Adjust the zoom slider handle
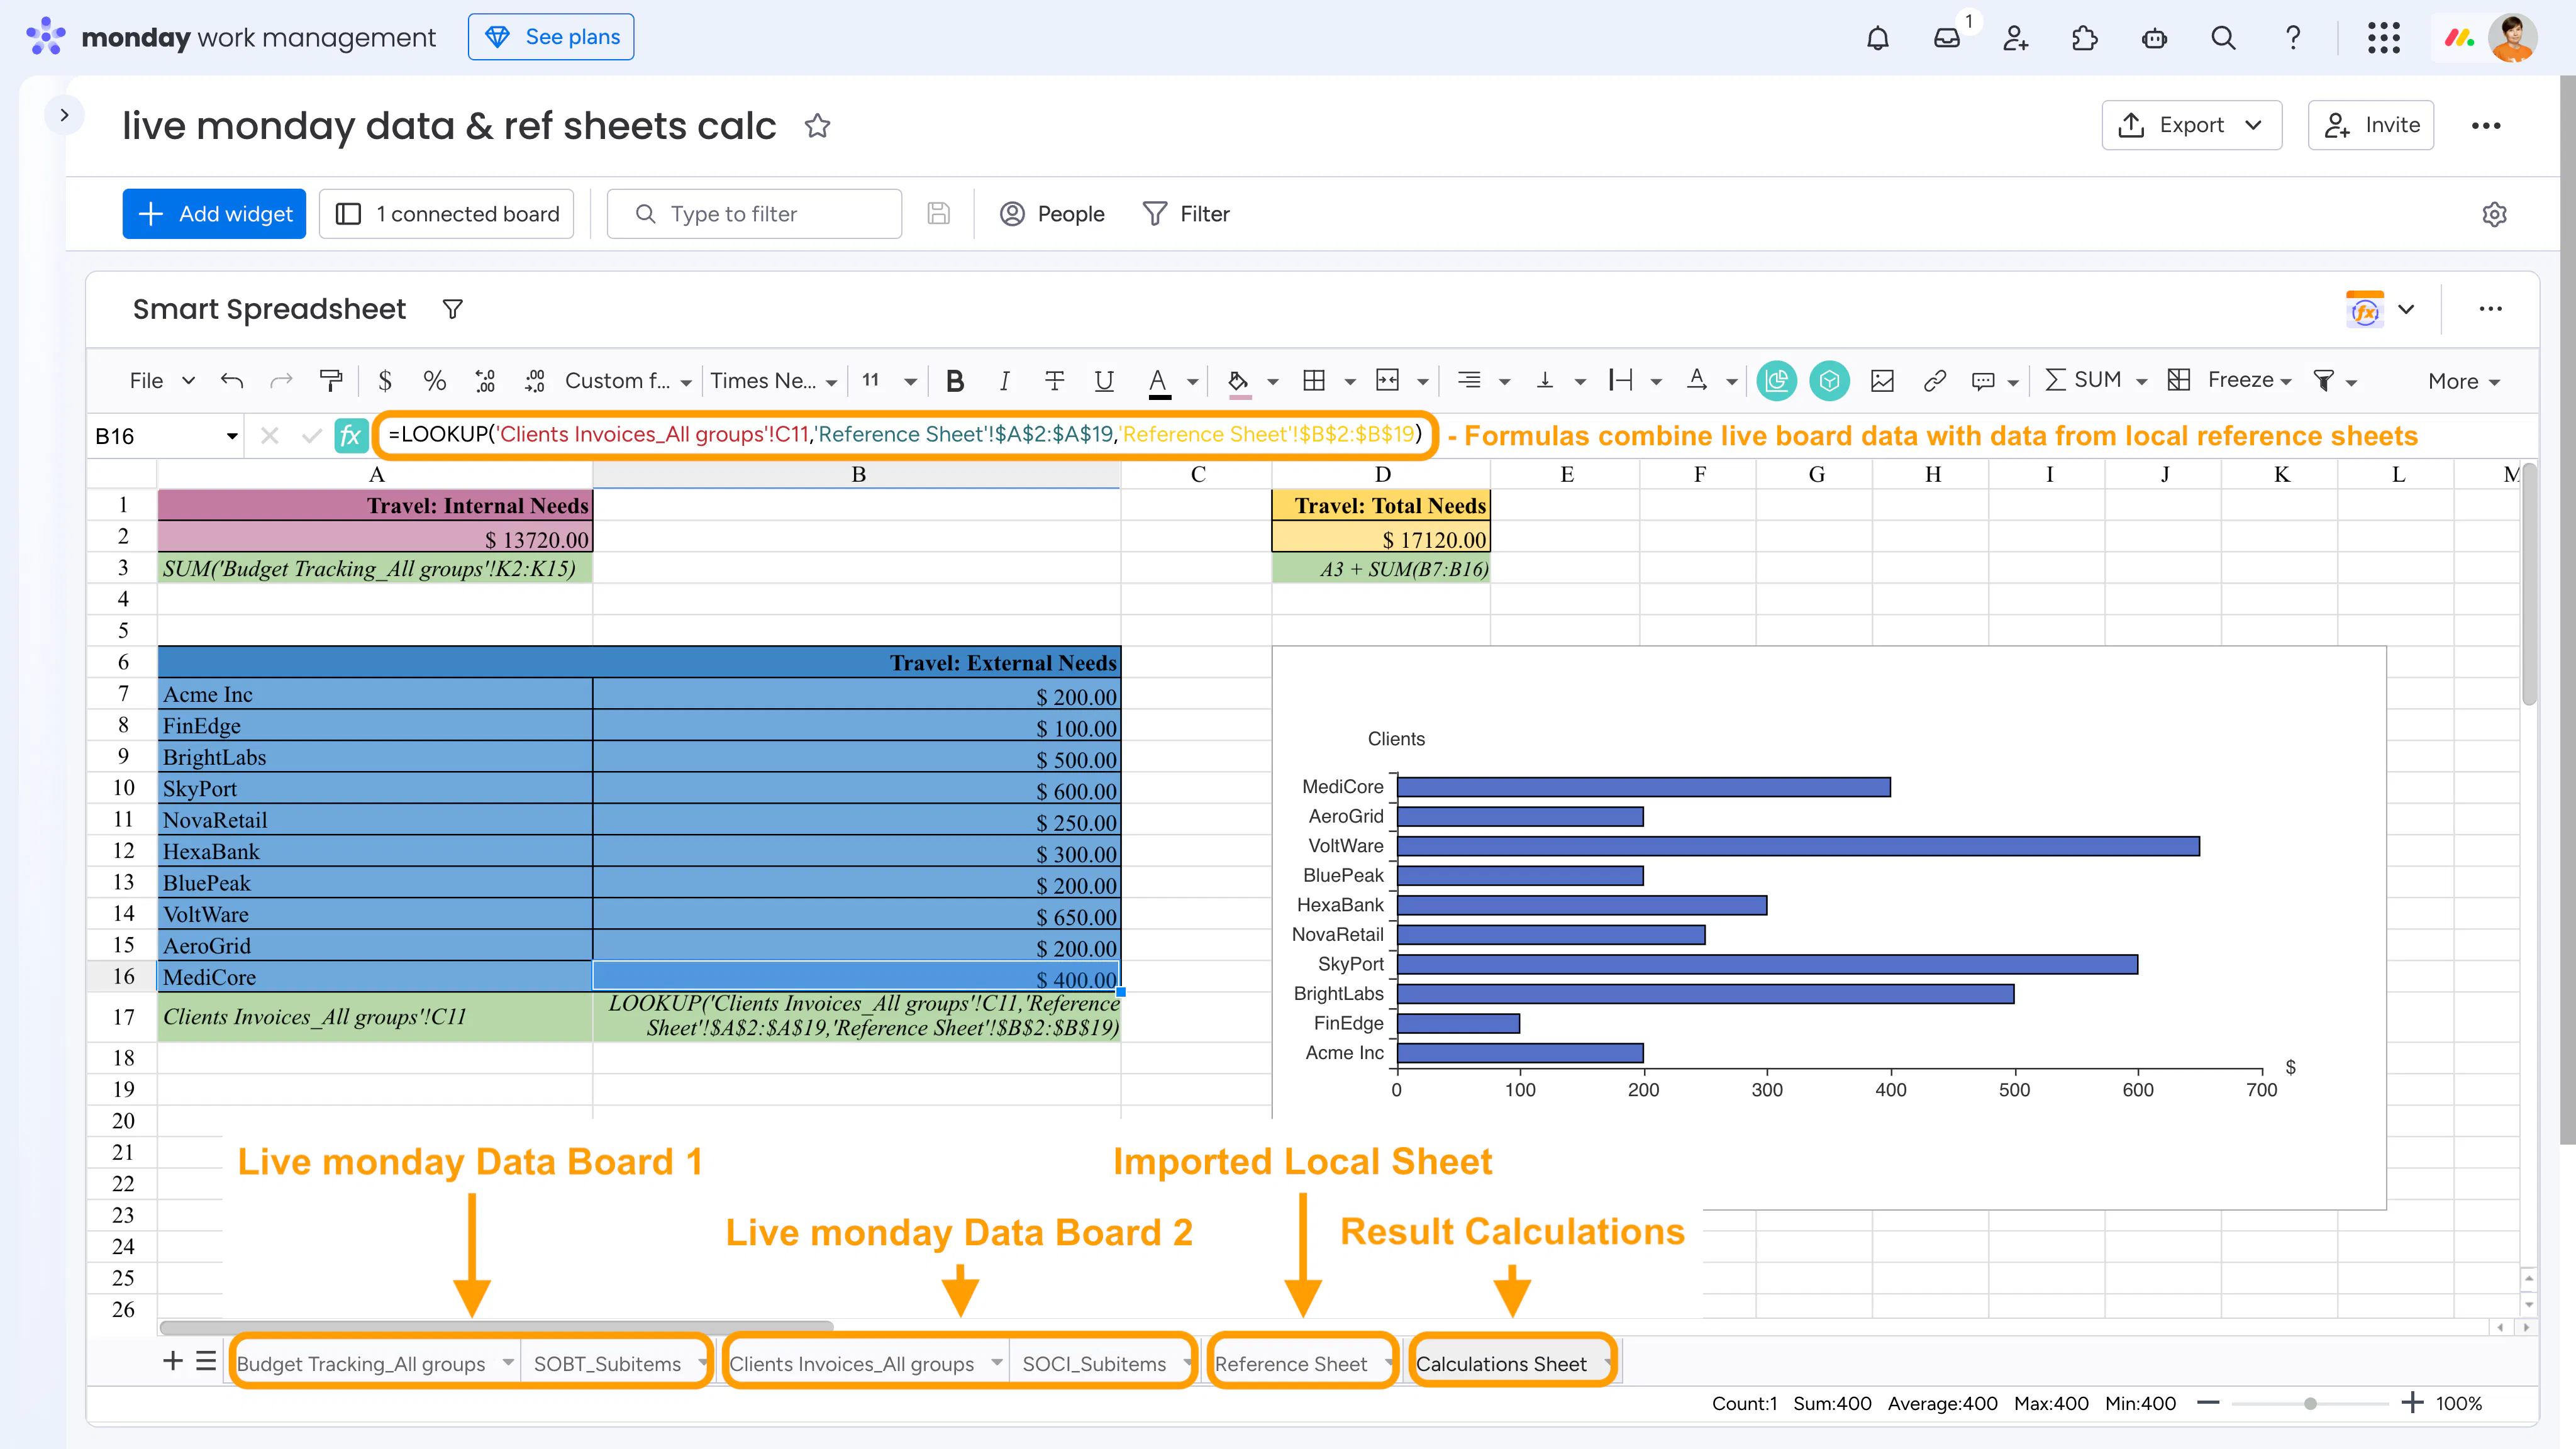The width and height of the screenshot is (2576, 1449). [x=2310, y=1403]
